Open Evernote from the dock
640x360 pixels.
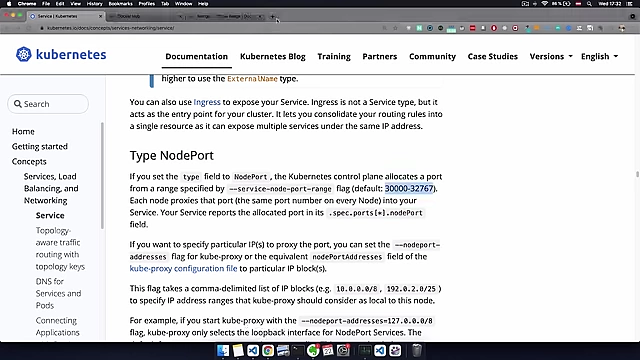coord(313,351)
